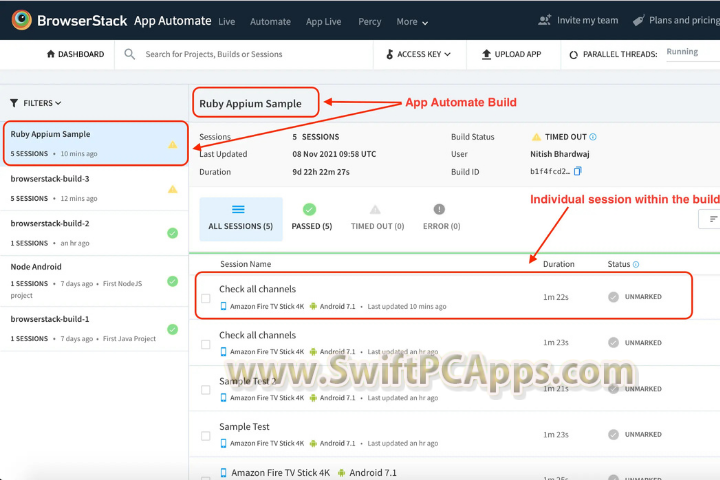Click Unmarked status icon for 1m 23s Check all channels
The height and width of the screenshot is (480, 720).
(613, 342)
